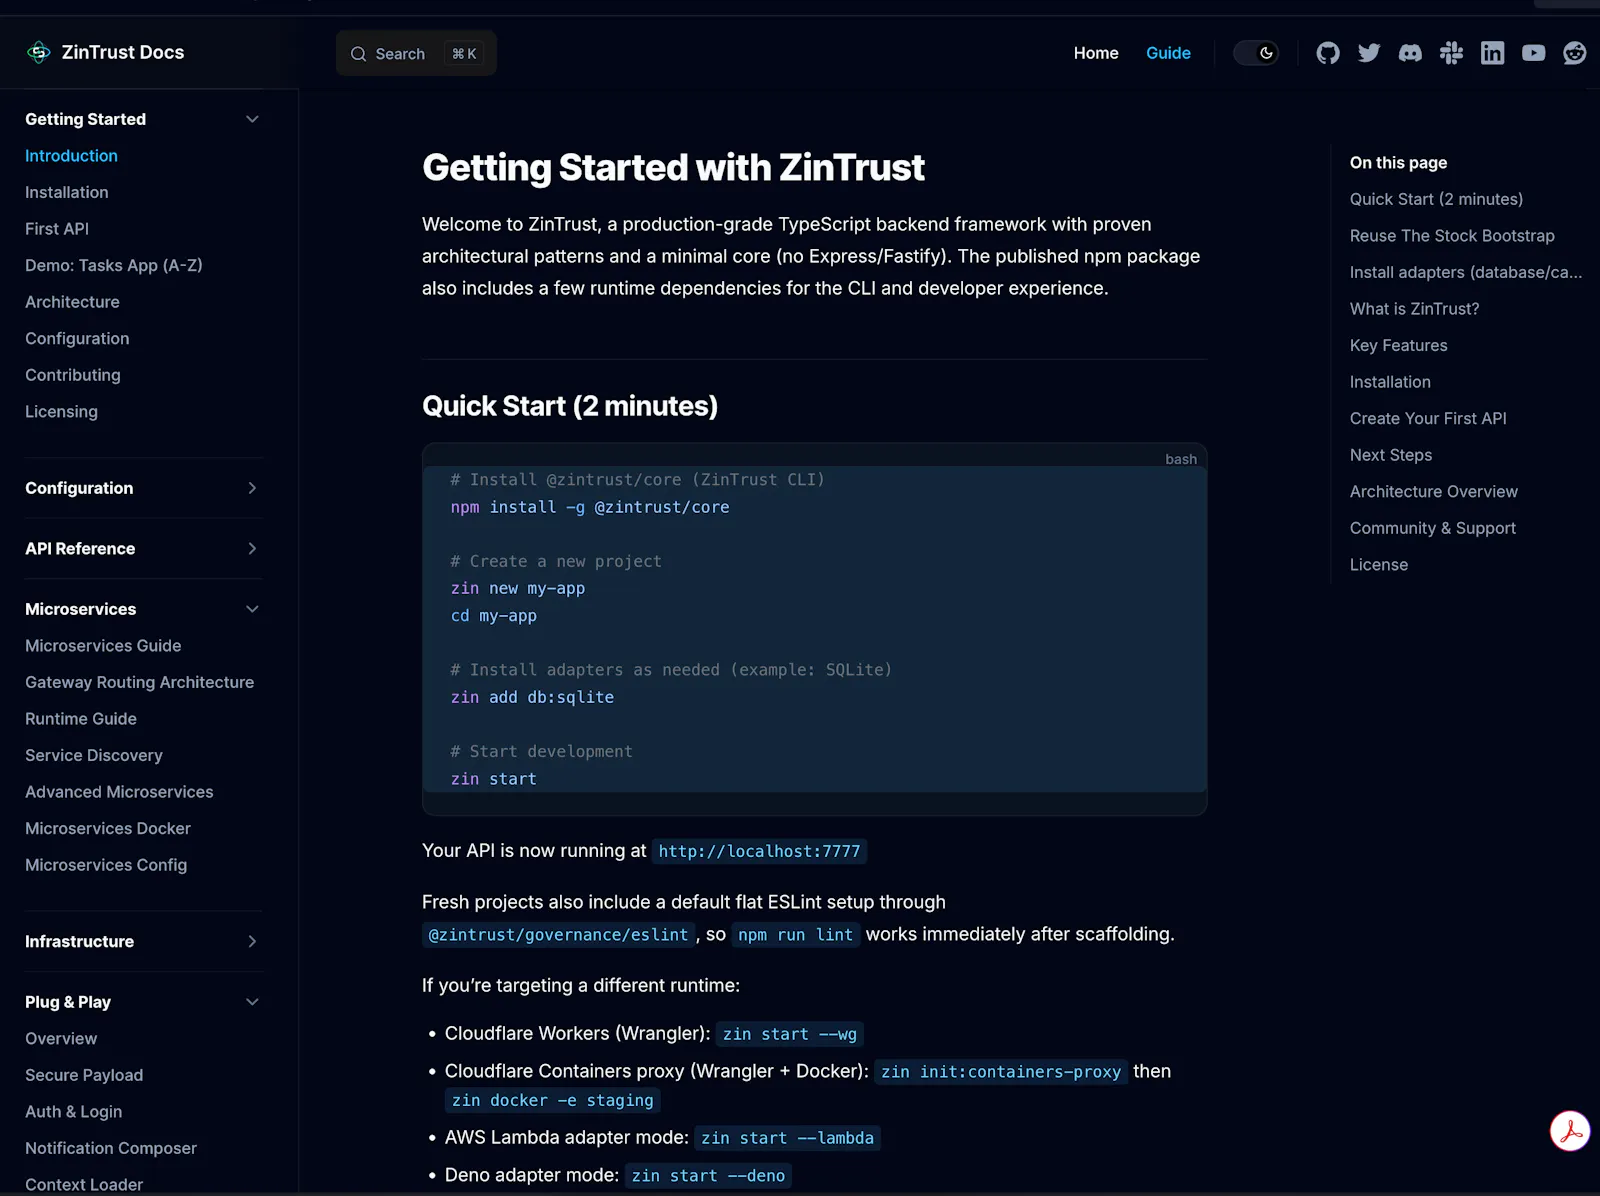This screenshot has height=1196, width=1600.
Task: Jump to Installation in page outline
Action: coord(1390,382)
